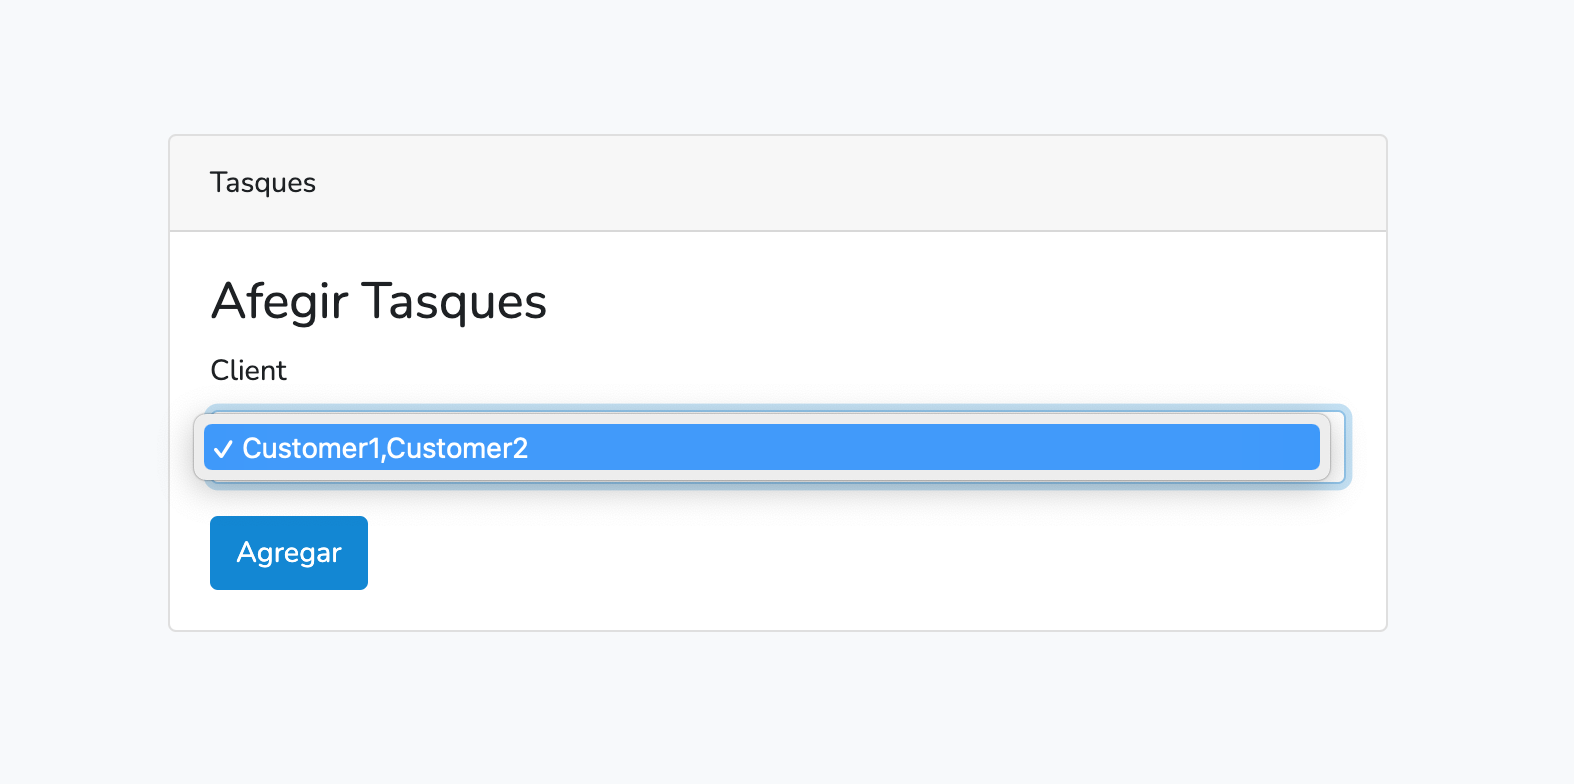This screenshot has width=1574, height=784.
Task: Click the word Customer1 in the list
Action: pyautogui.click(x=311, y=448)
